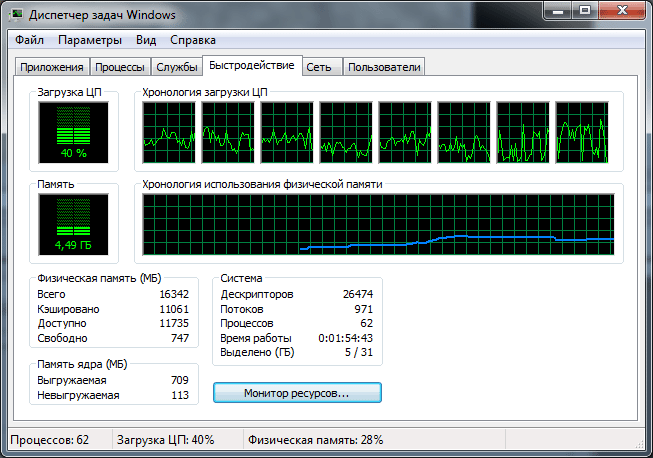This screenshot has height=458, width=653.
Task: Click the CPU load gauge showing 40 %
Action: click(x=73, y=132)
